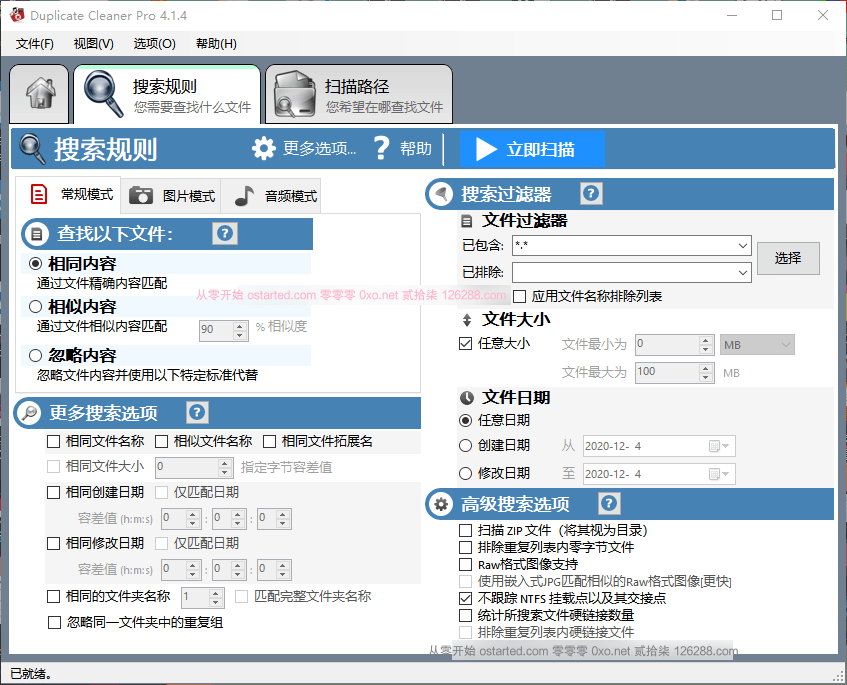Uncheck 不跟踪 NTFS 挂载点以及其交接点
Screen dimensions: 847x685
466,599
